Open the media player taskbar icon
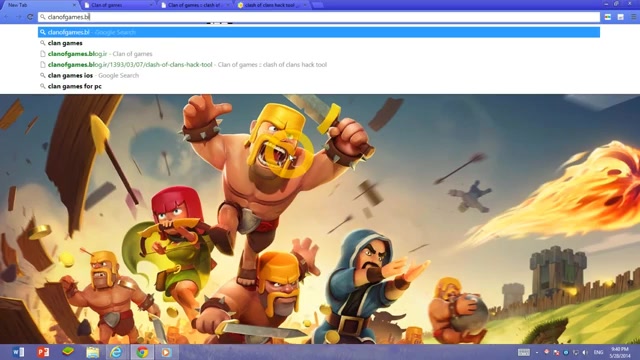This screenshot has width=640, height=360. coord(166,352)
